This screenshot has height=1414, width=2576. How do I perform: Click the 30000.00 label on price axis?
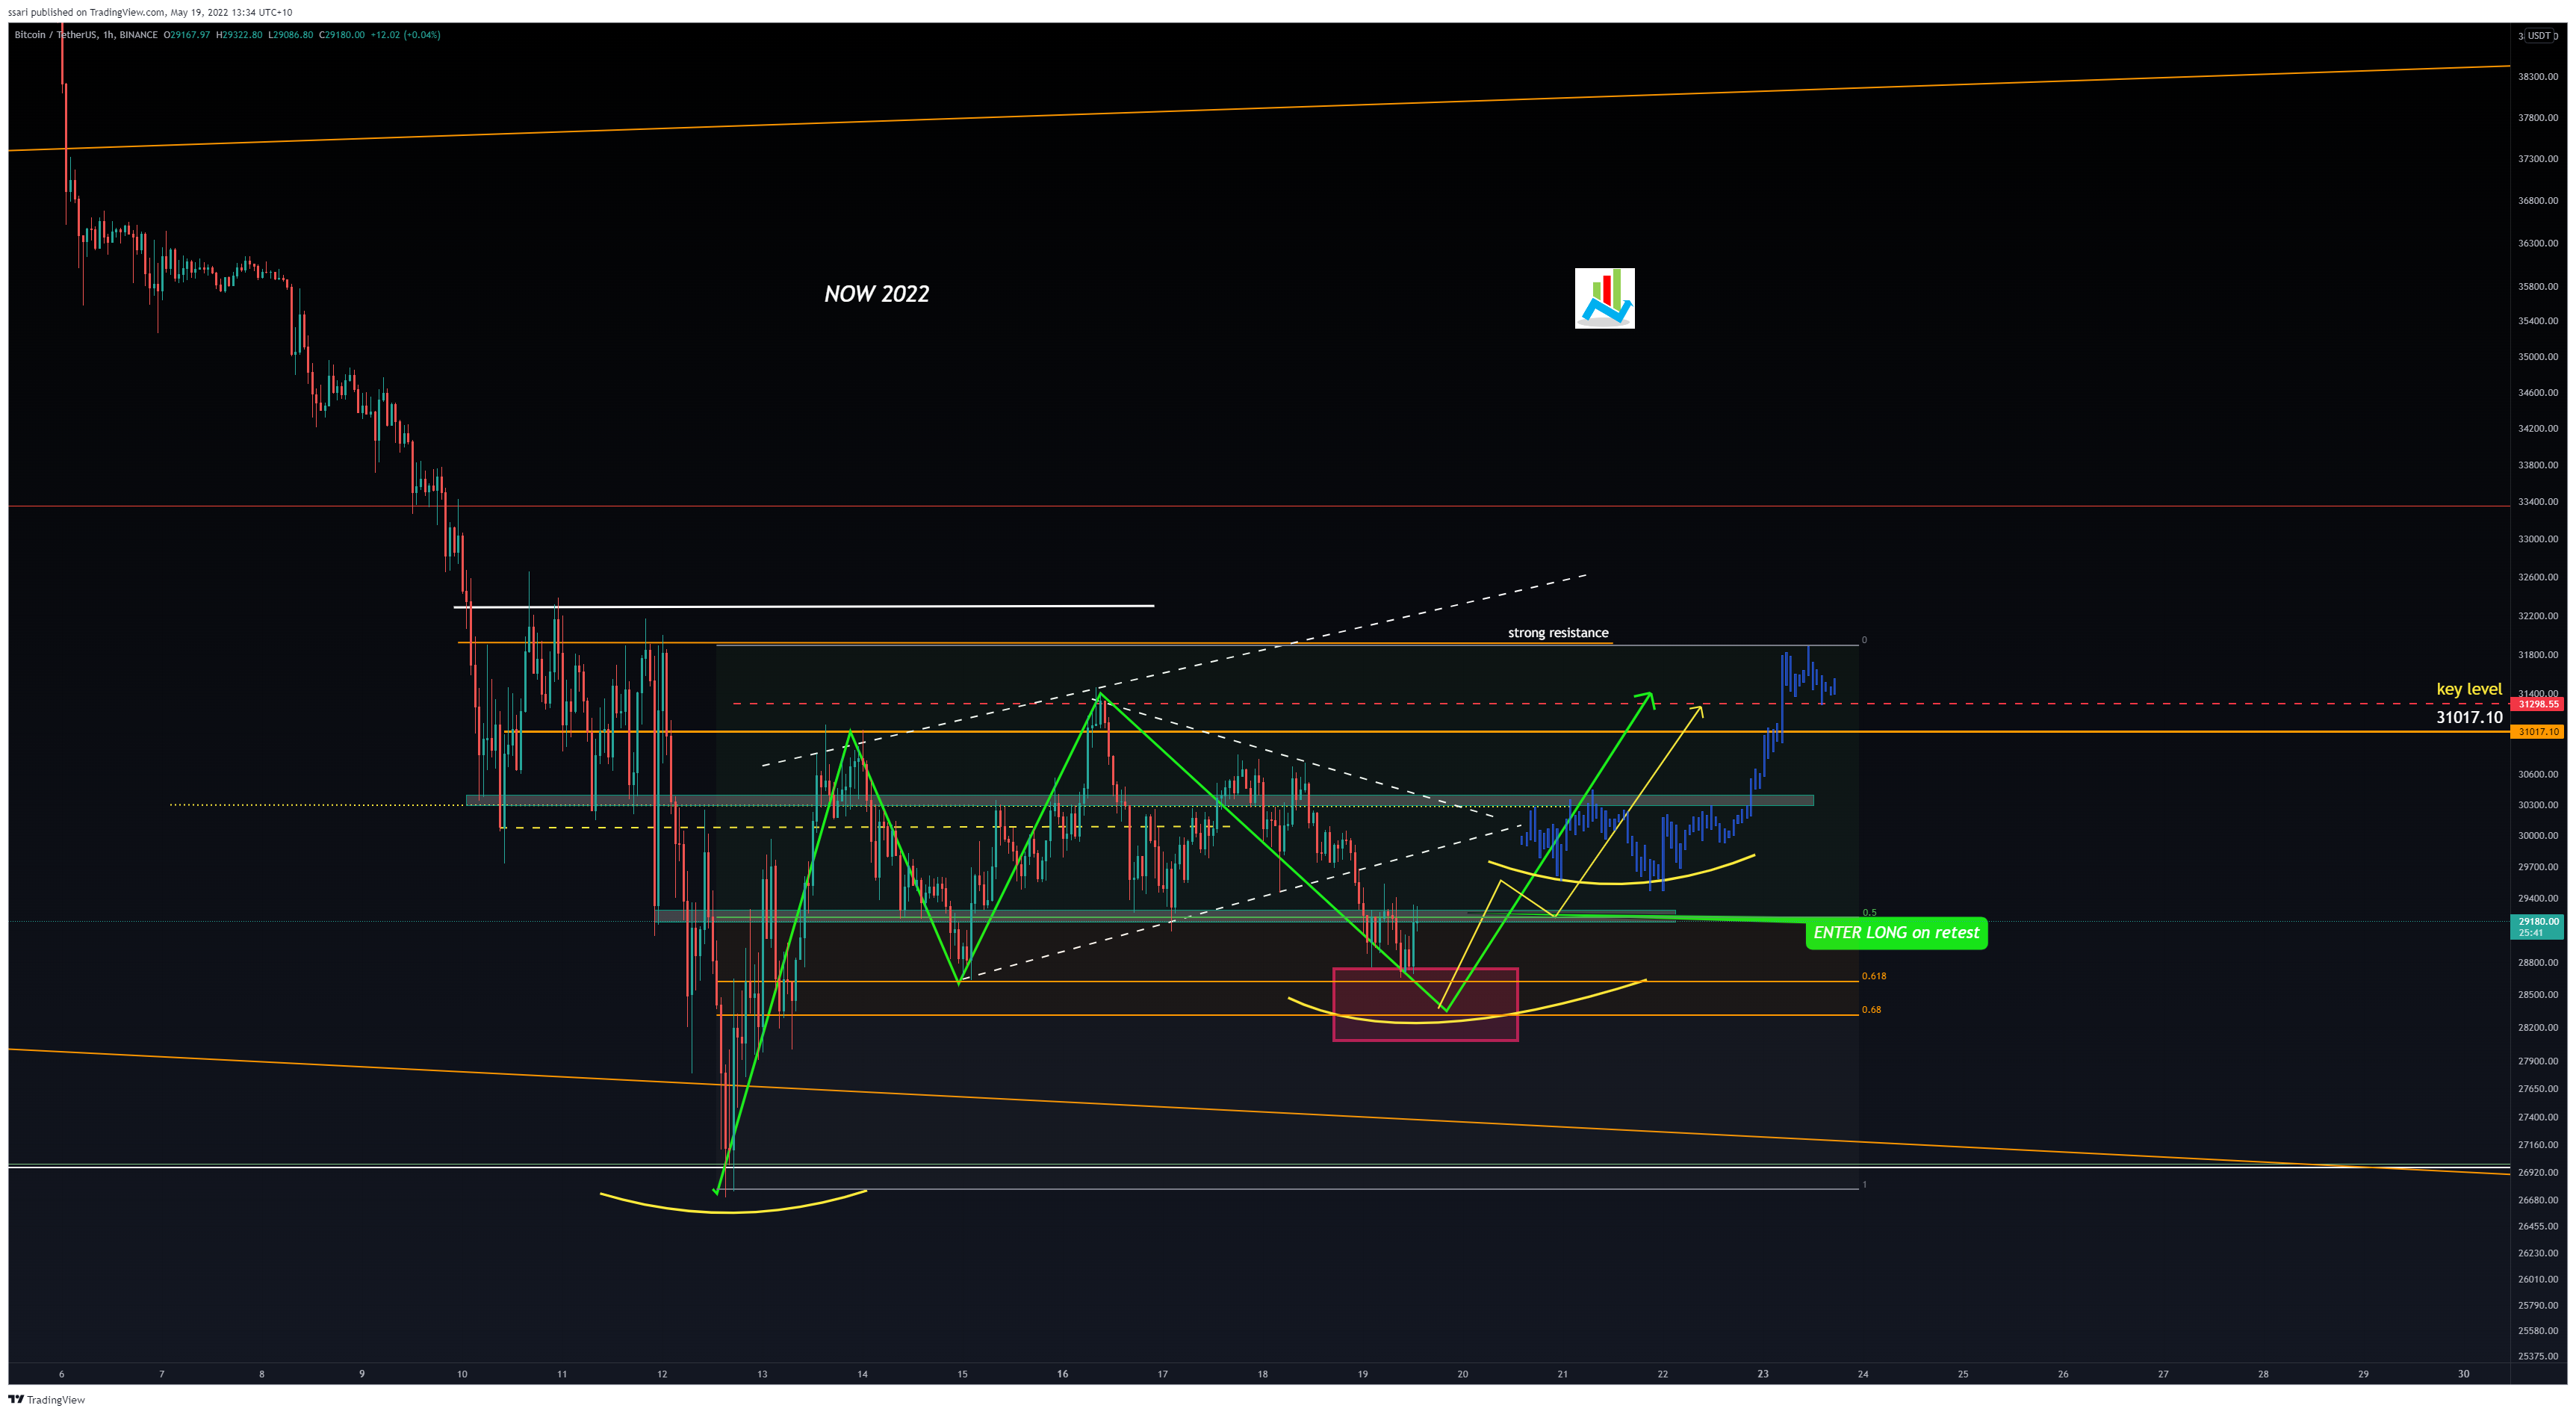(x=2538, y=836)
